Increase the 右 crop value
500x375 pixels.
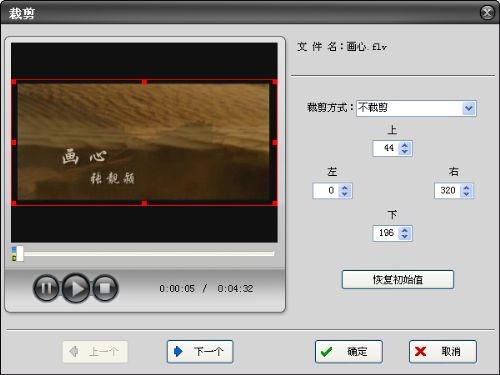click(466, 188)
